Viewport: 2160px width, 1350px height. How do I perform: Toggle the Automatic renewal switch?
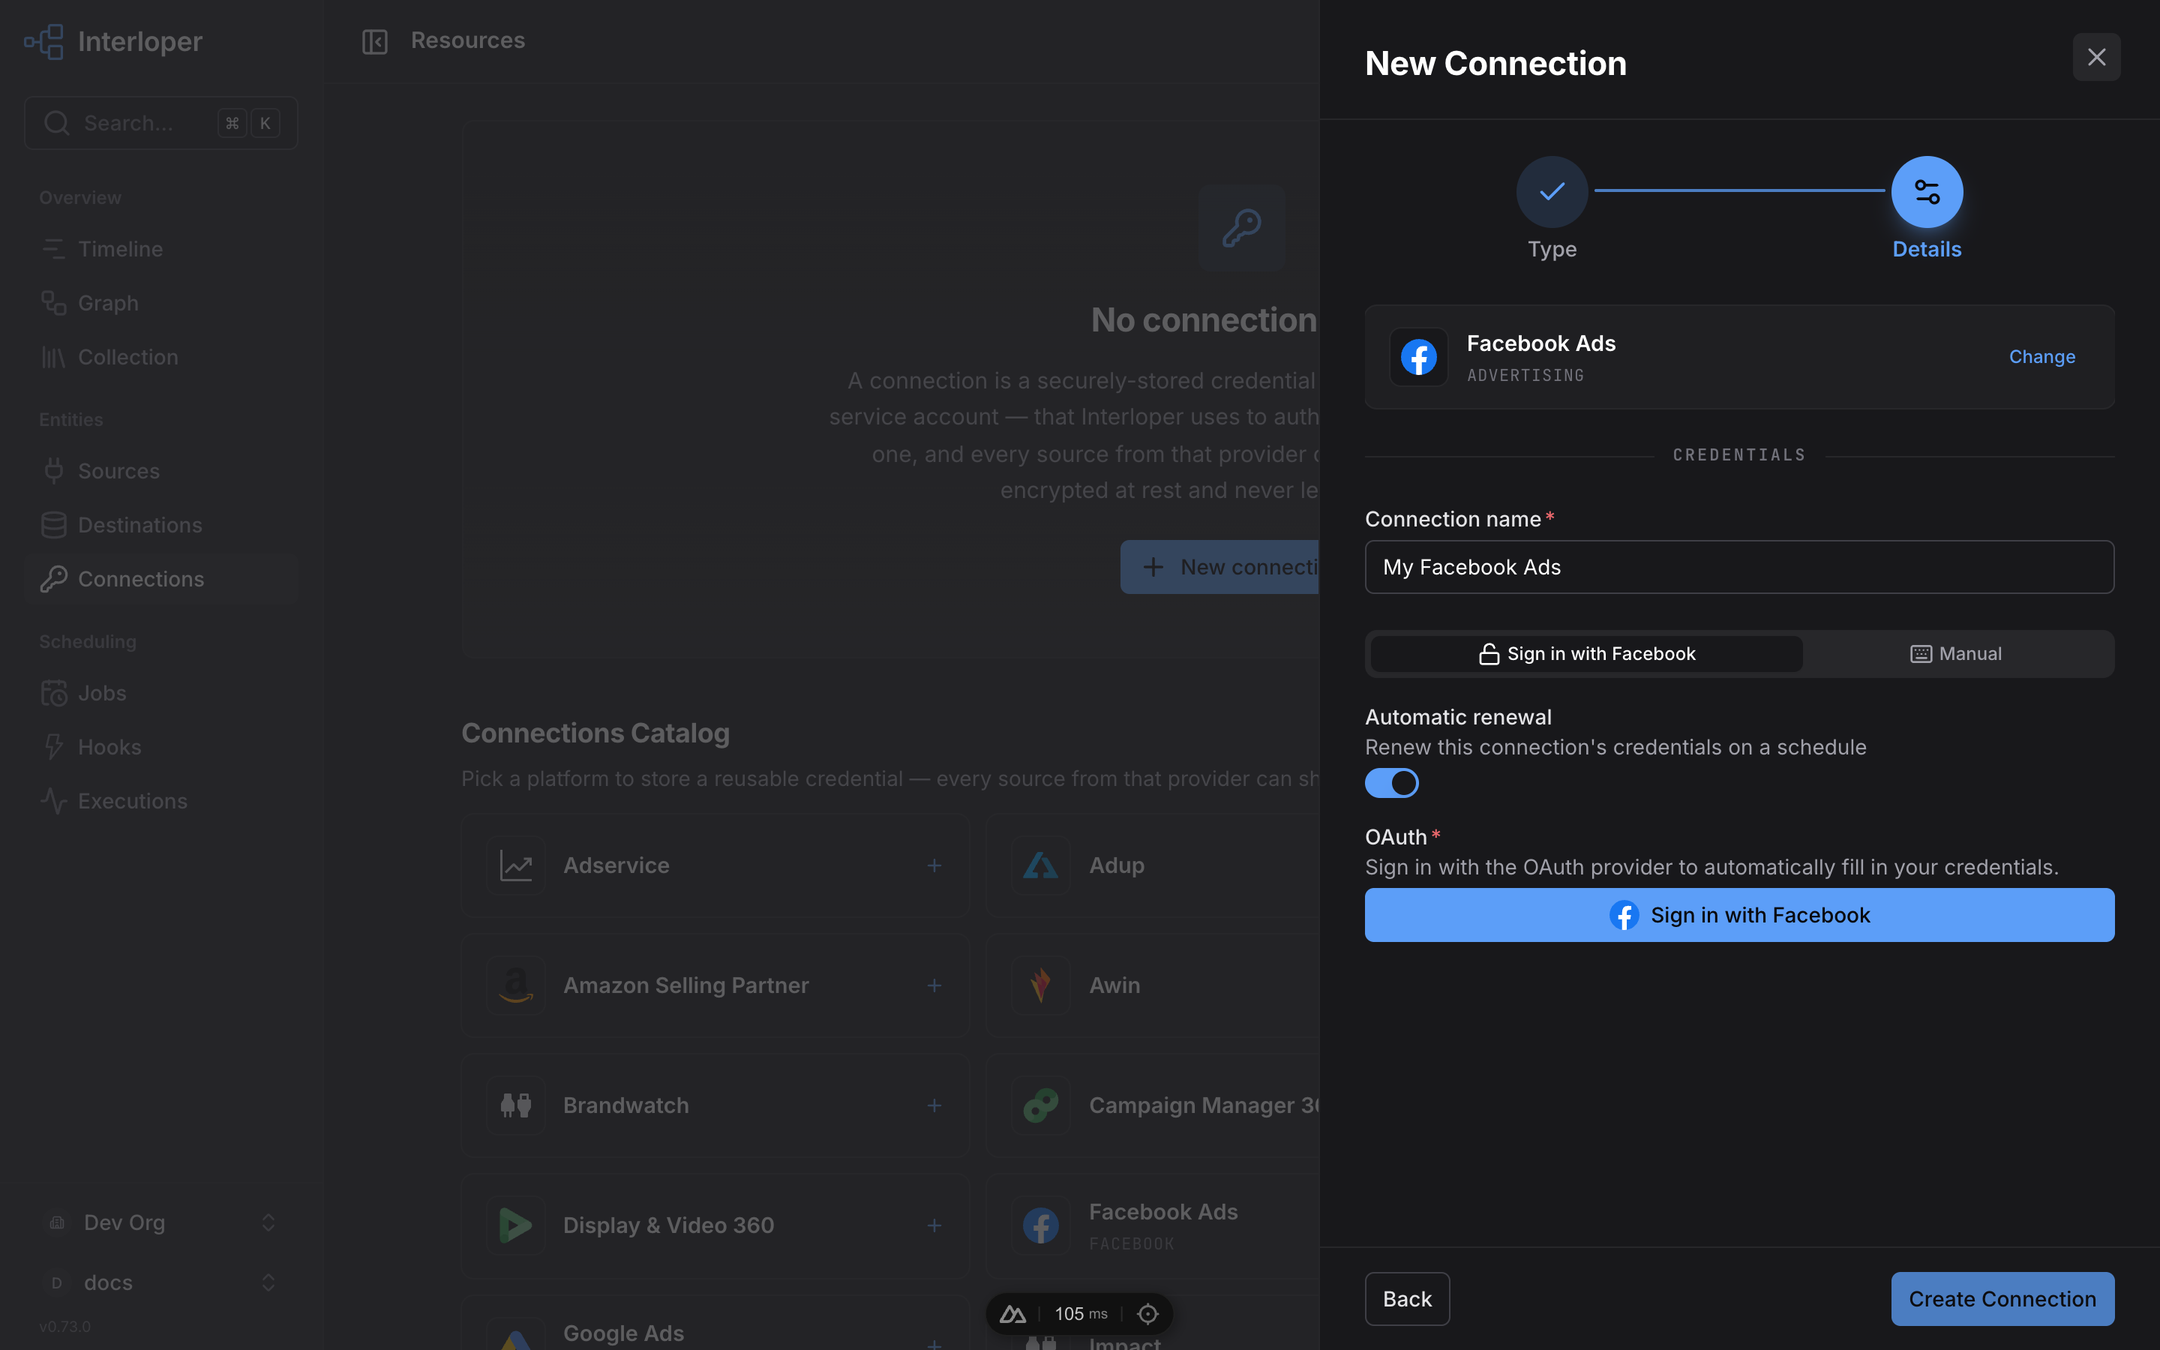pos(1392,783)
